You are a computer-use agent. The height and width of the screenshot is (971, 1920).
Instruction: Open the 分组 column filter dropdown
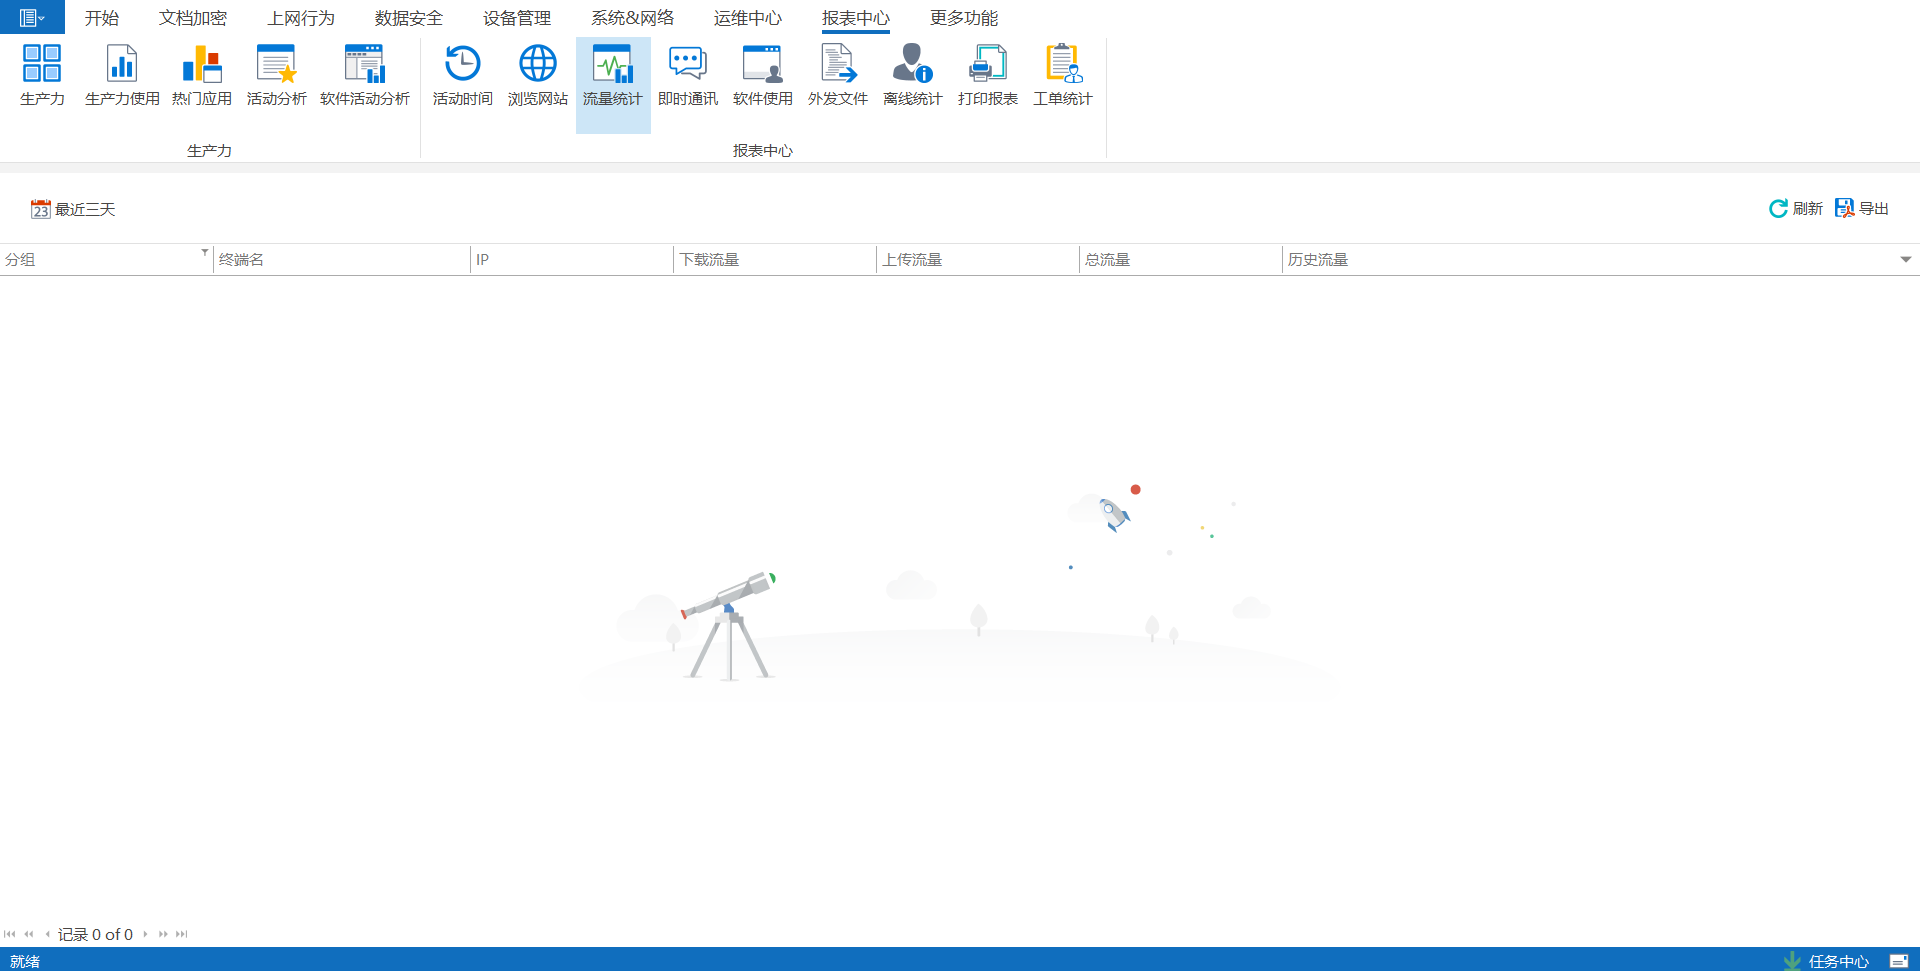pos(205,252)
